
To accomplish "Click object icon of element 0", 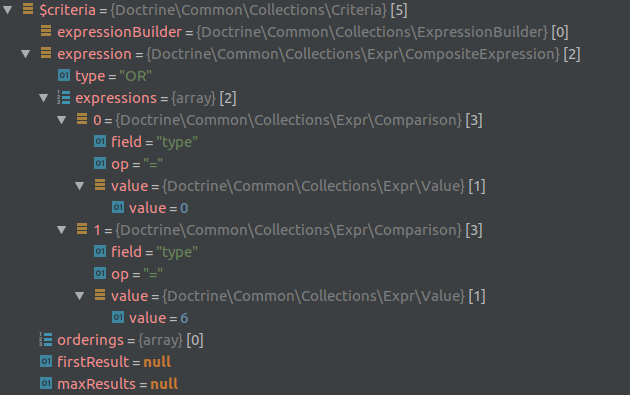I will [82, 119].
